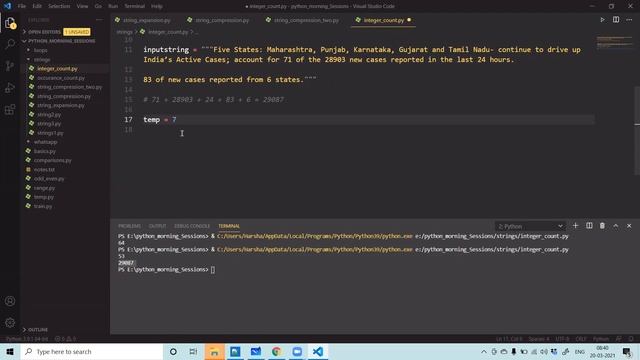Open Cortana circle icon on taskbar
This screenshot has height=360, width=640.
click(173, 351)
